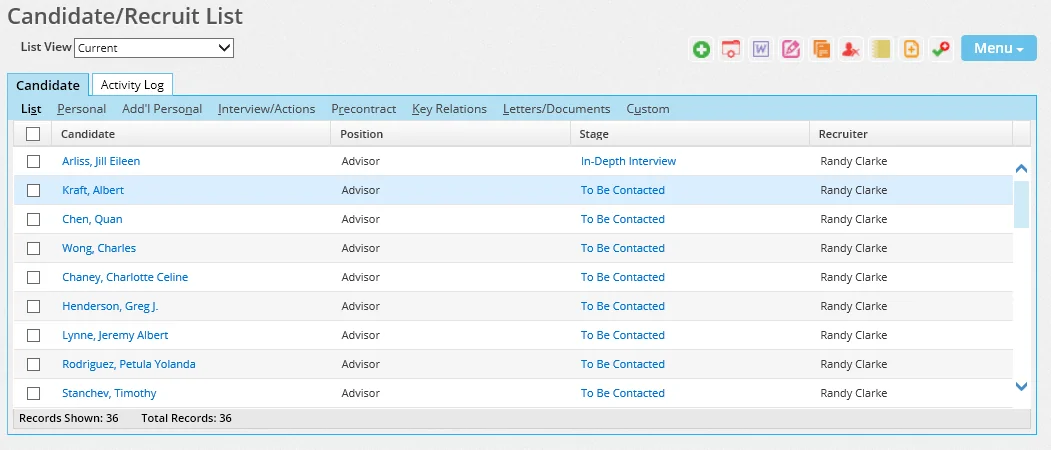The image size is (1051, 450).
Task: Check the box for Chaney, Charlotte Celine
Action: point(33,277)
